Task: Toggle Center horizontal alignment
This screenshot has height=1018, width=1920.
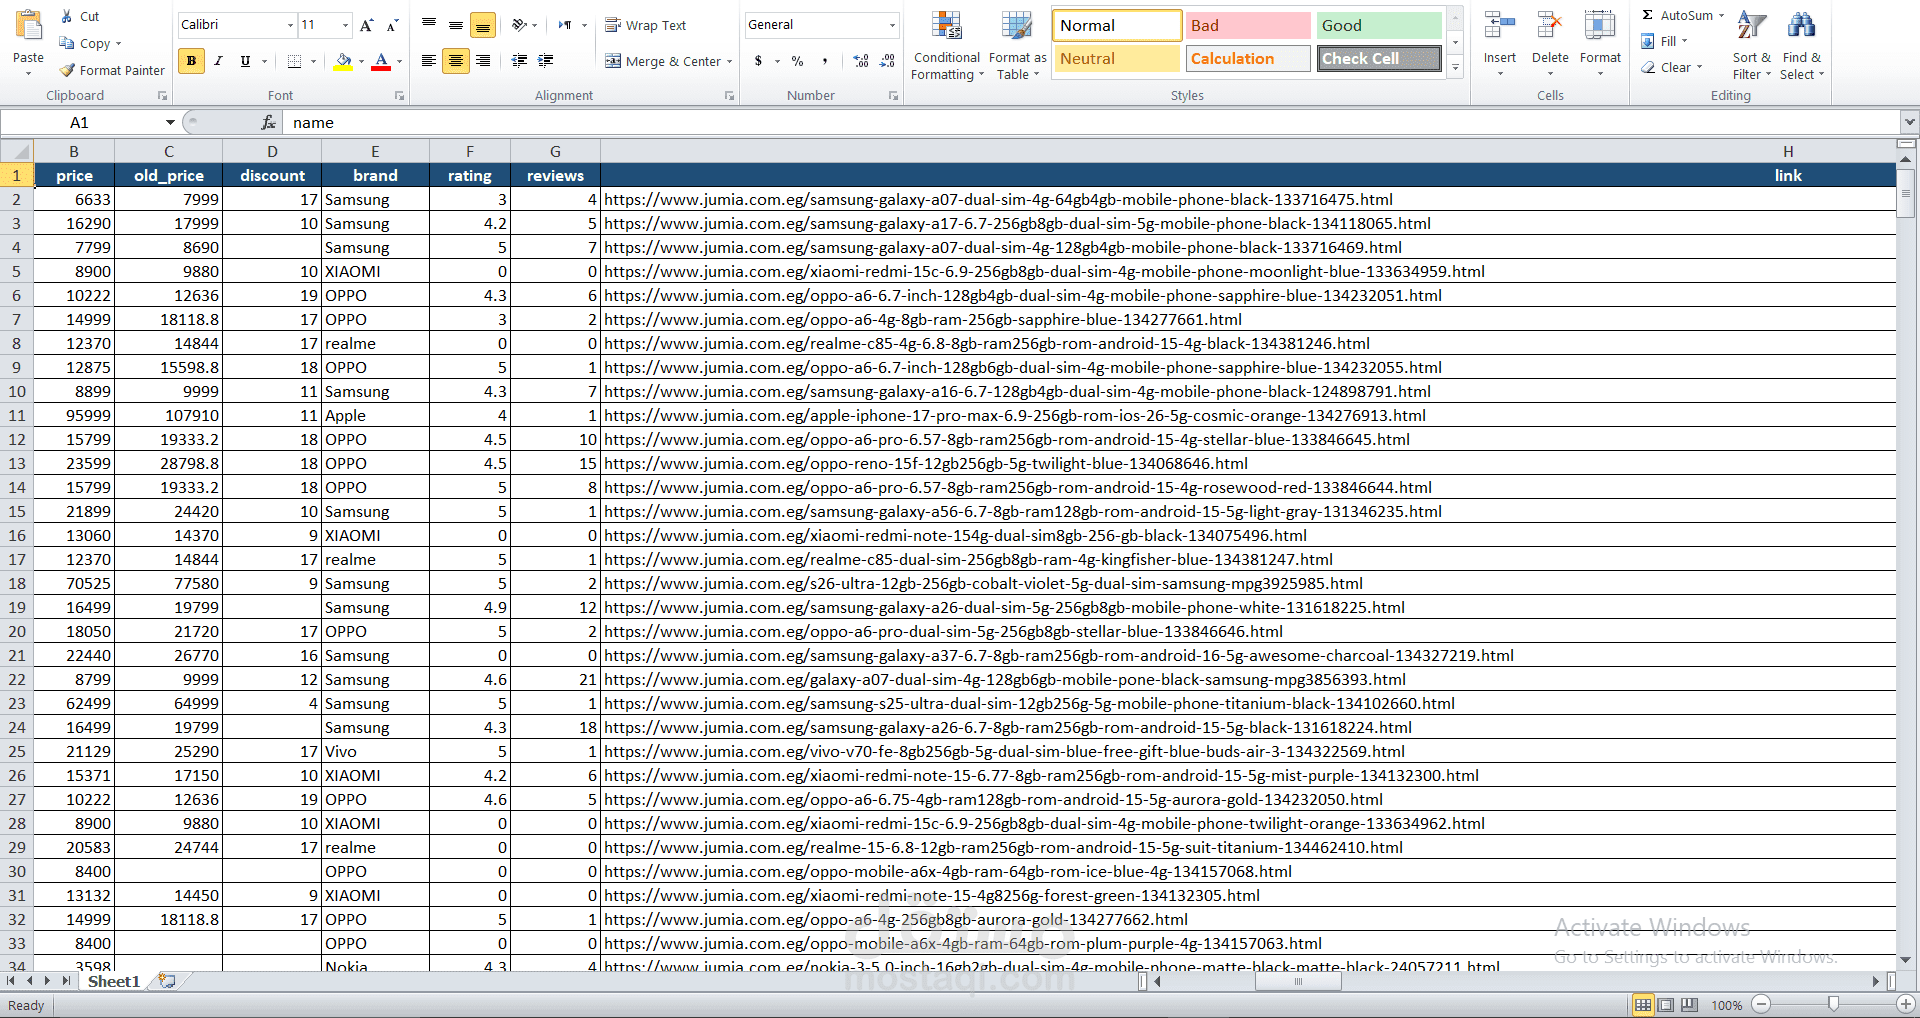Action: (x=456, y=61)
